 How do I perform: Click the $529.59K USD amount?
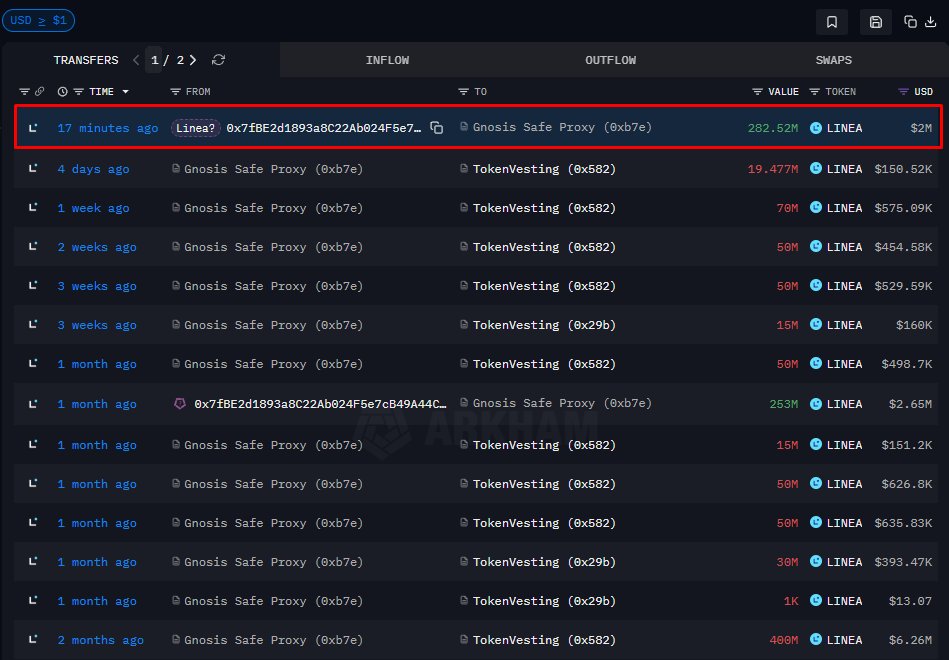click(903, 286)
